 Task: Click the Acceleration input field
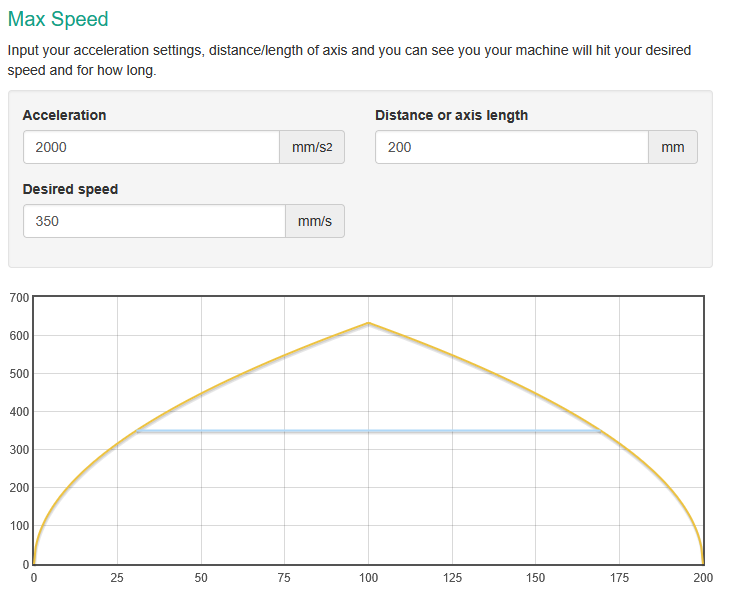151,147
